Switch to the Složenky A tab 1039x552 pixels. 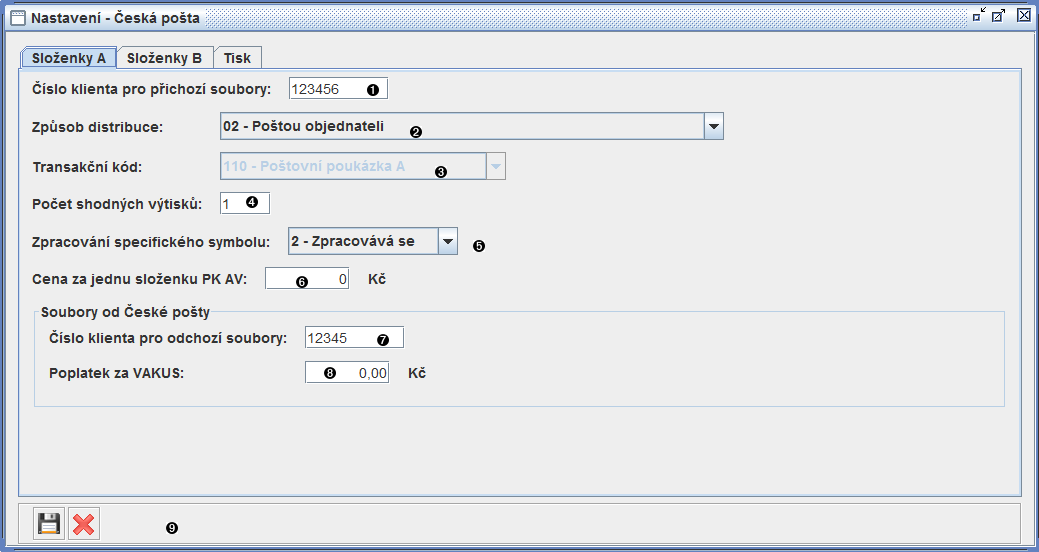coord(69,57)
